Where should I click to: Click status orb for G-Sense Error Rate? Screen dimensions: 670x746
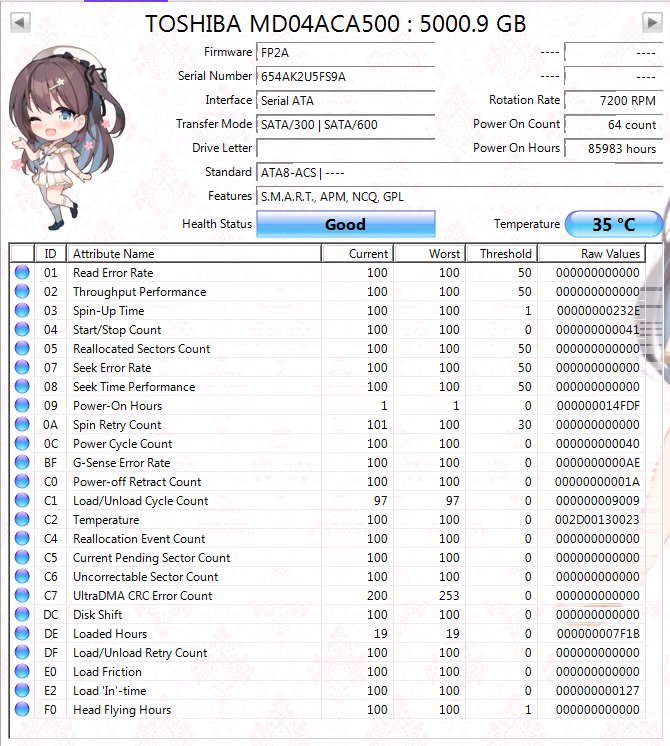(x=22, y=462)
